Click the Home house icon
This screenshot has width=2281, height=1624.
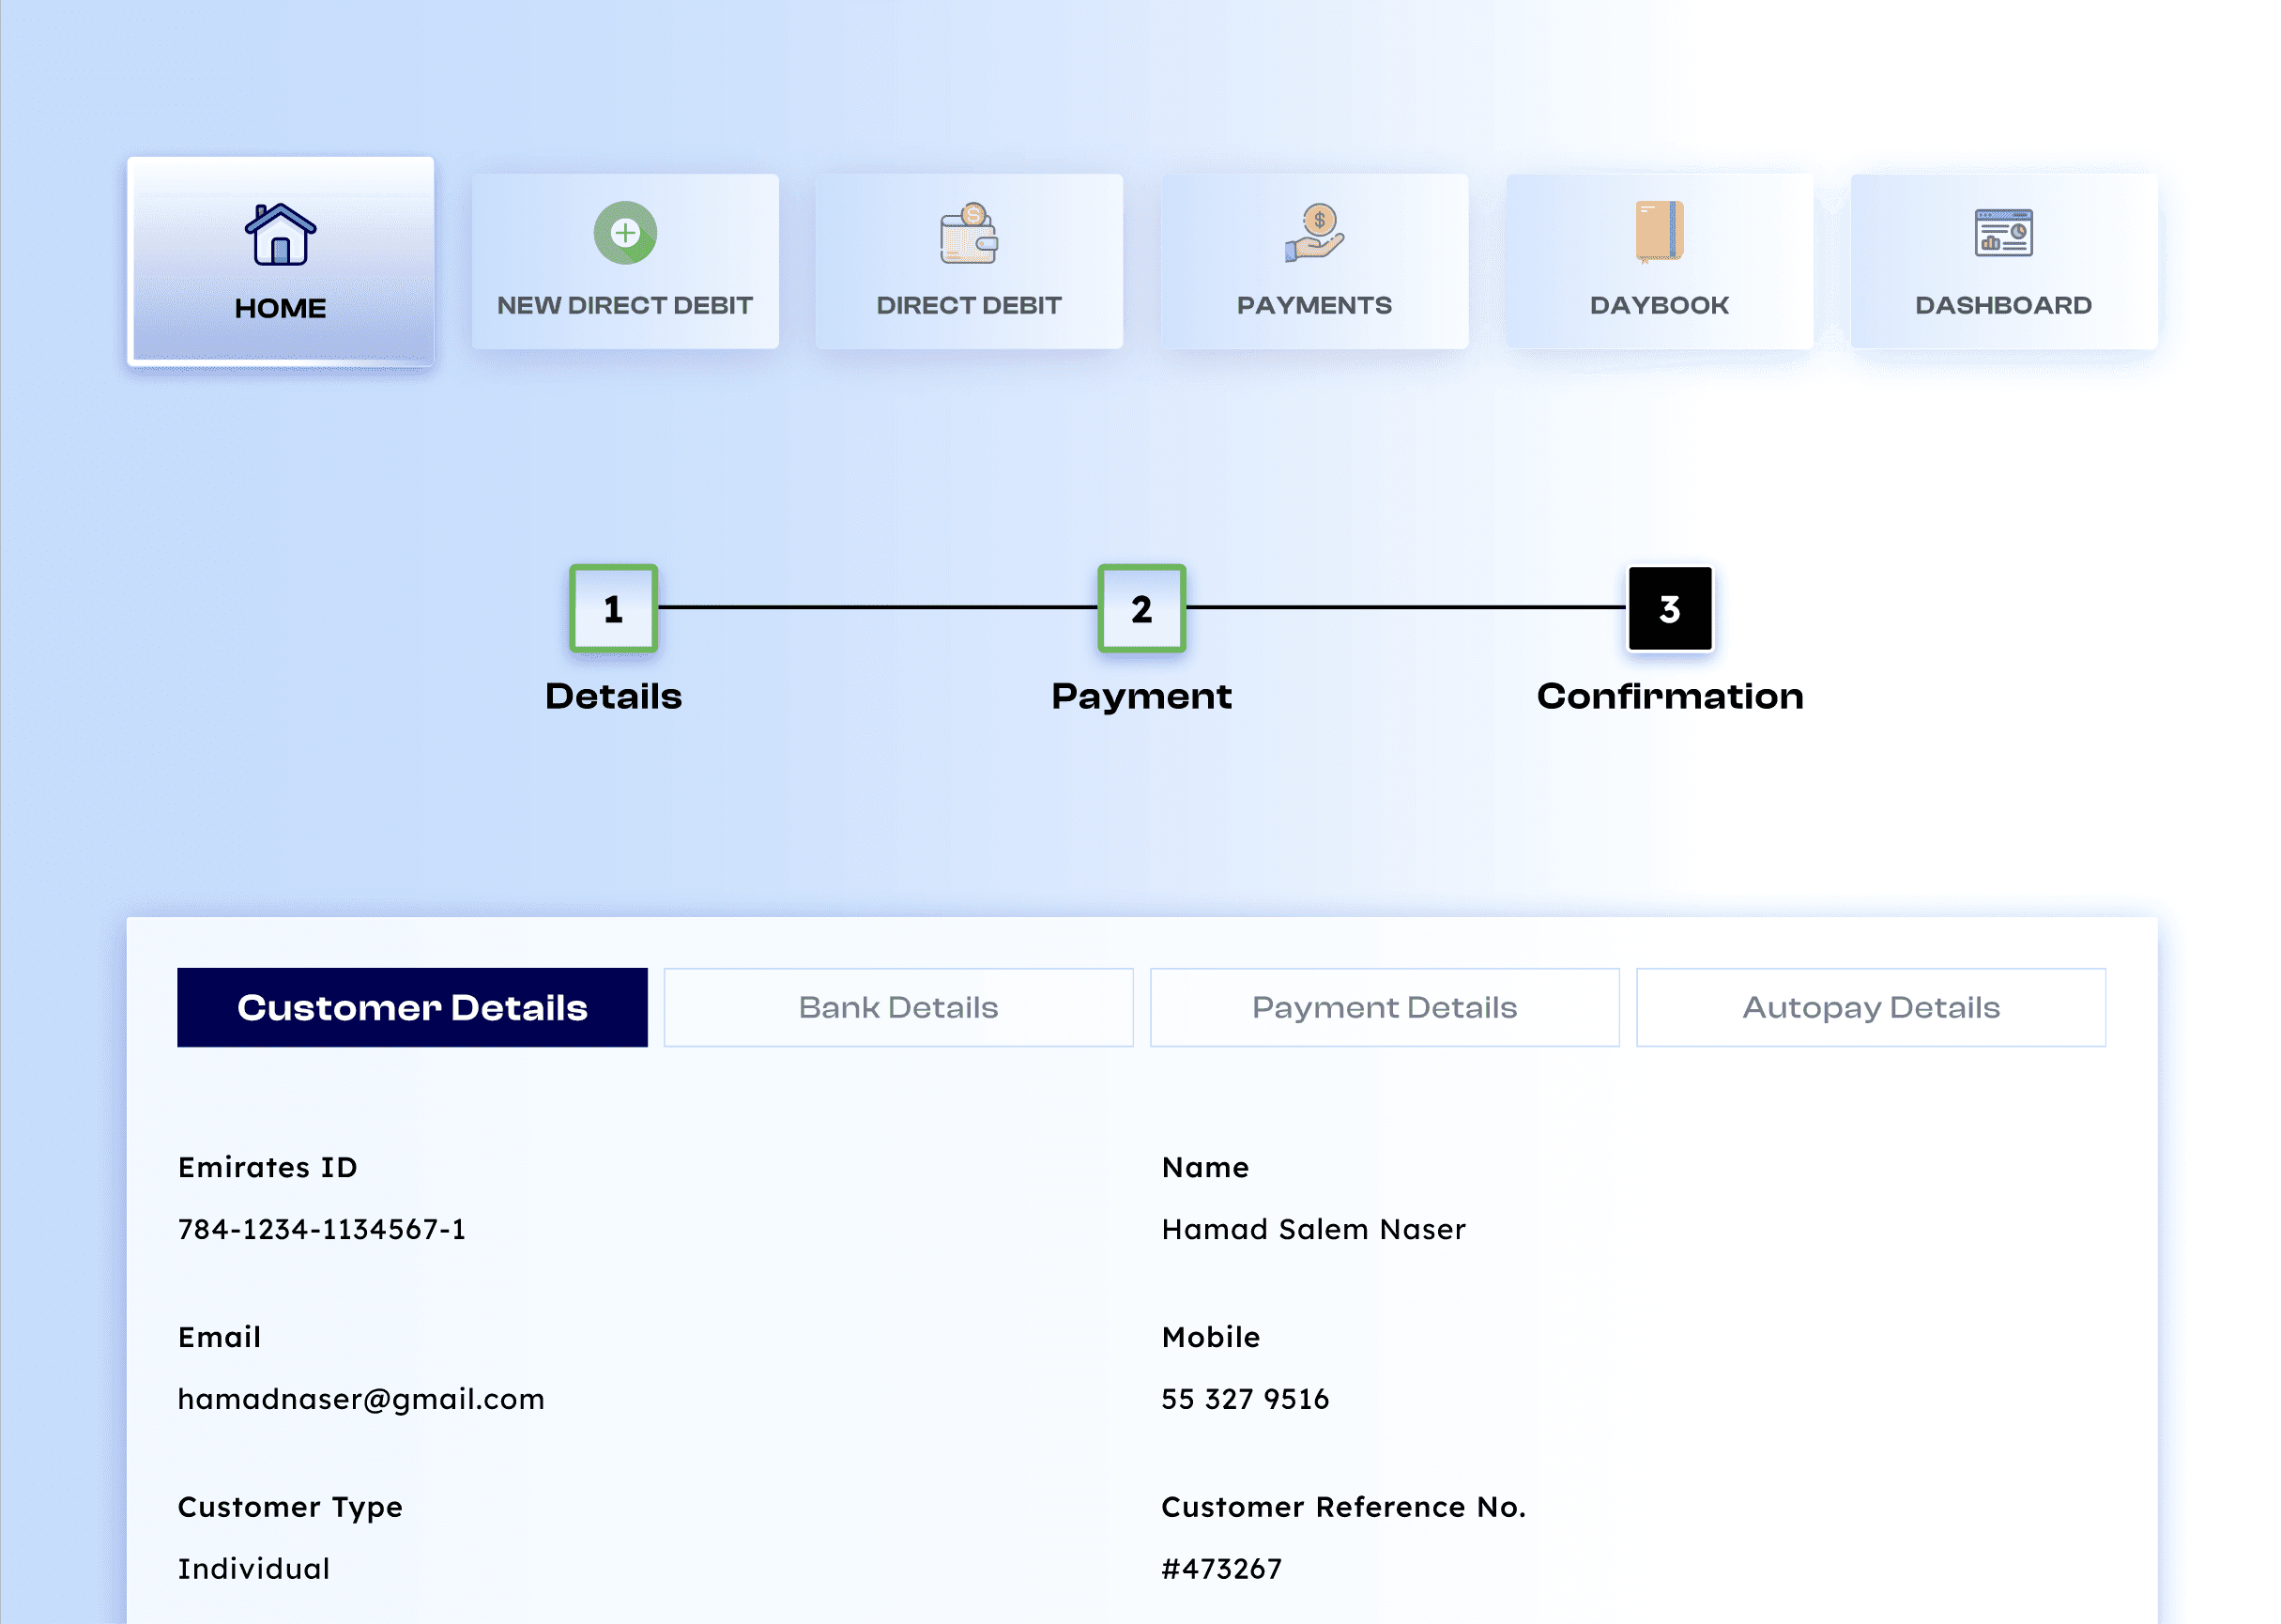(280, 234)
